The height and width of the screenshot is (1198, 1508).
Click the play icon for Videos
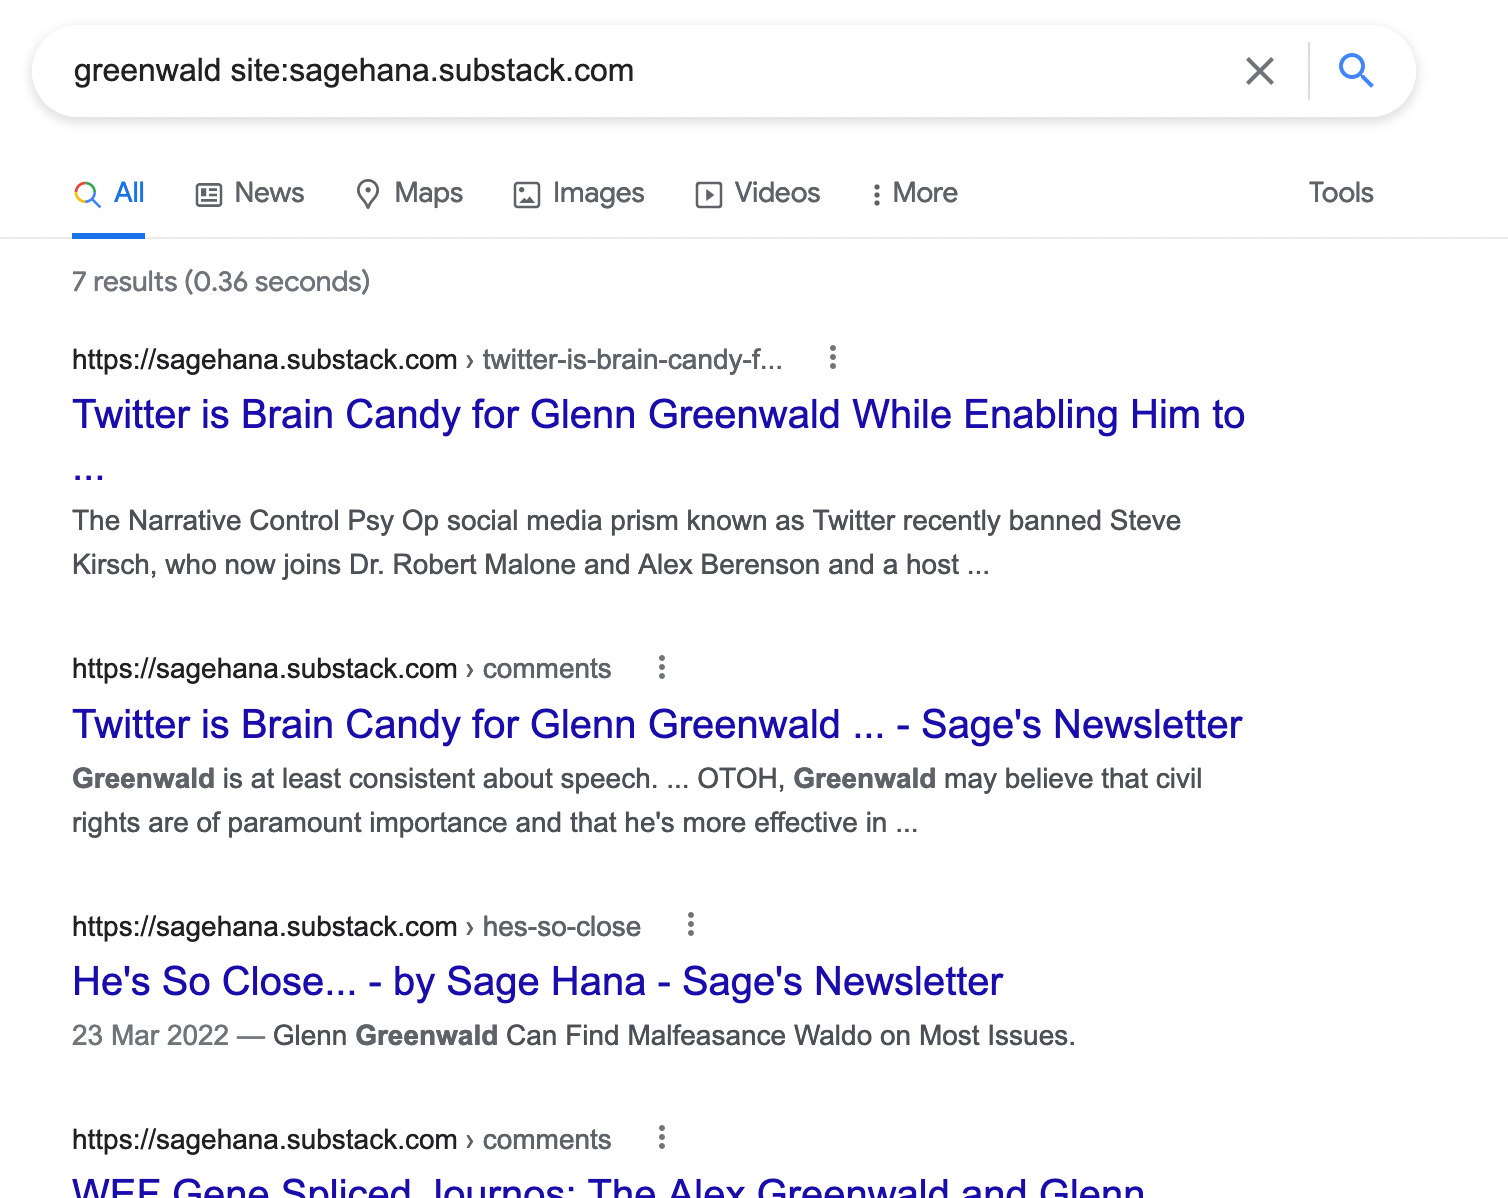point(708,194)
